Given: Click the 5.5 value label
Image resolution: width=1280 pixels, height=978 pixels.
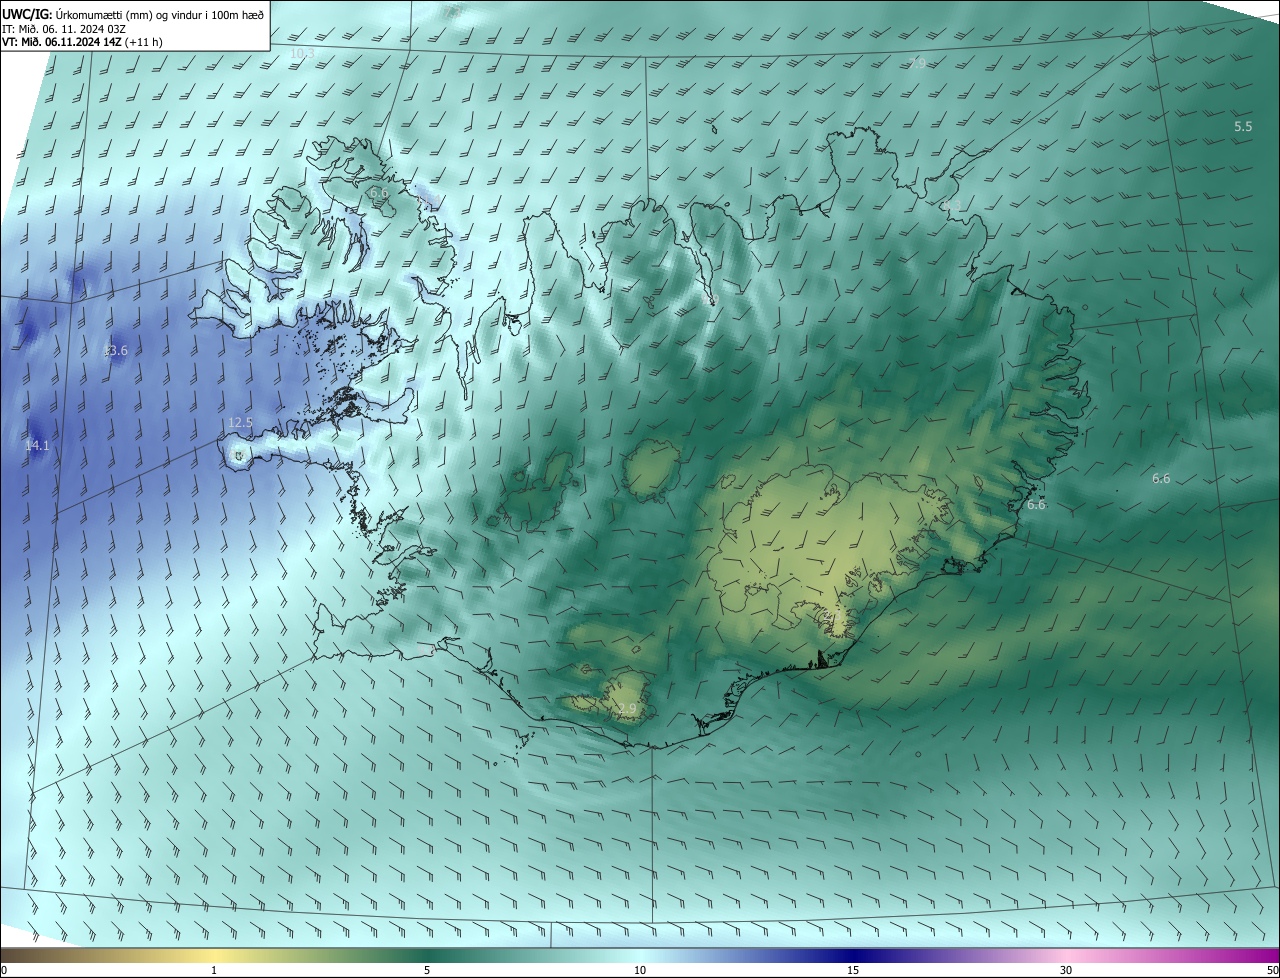Looking at the screenshot, I should pyautogui.click(x=1243, y=127).
